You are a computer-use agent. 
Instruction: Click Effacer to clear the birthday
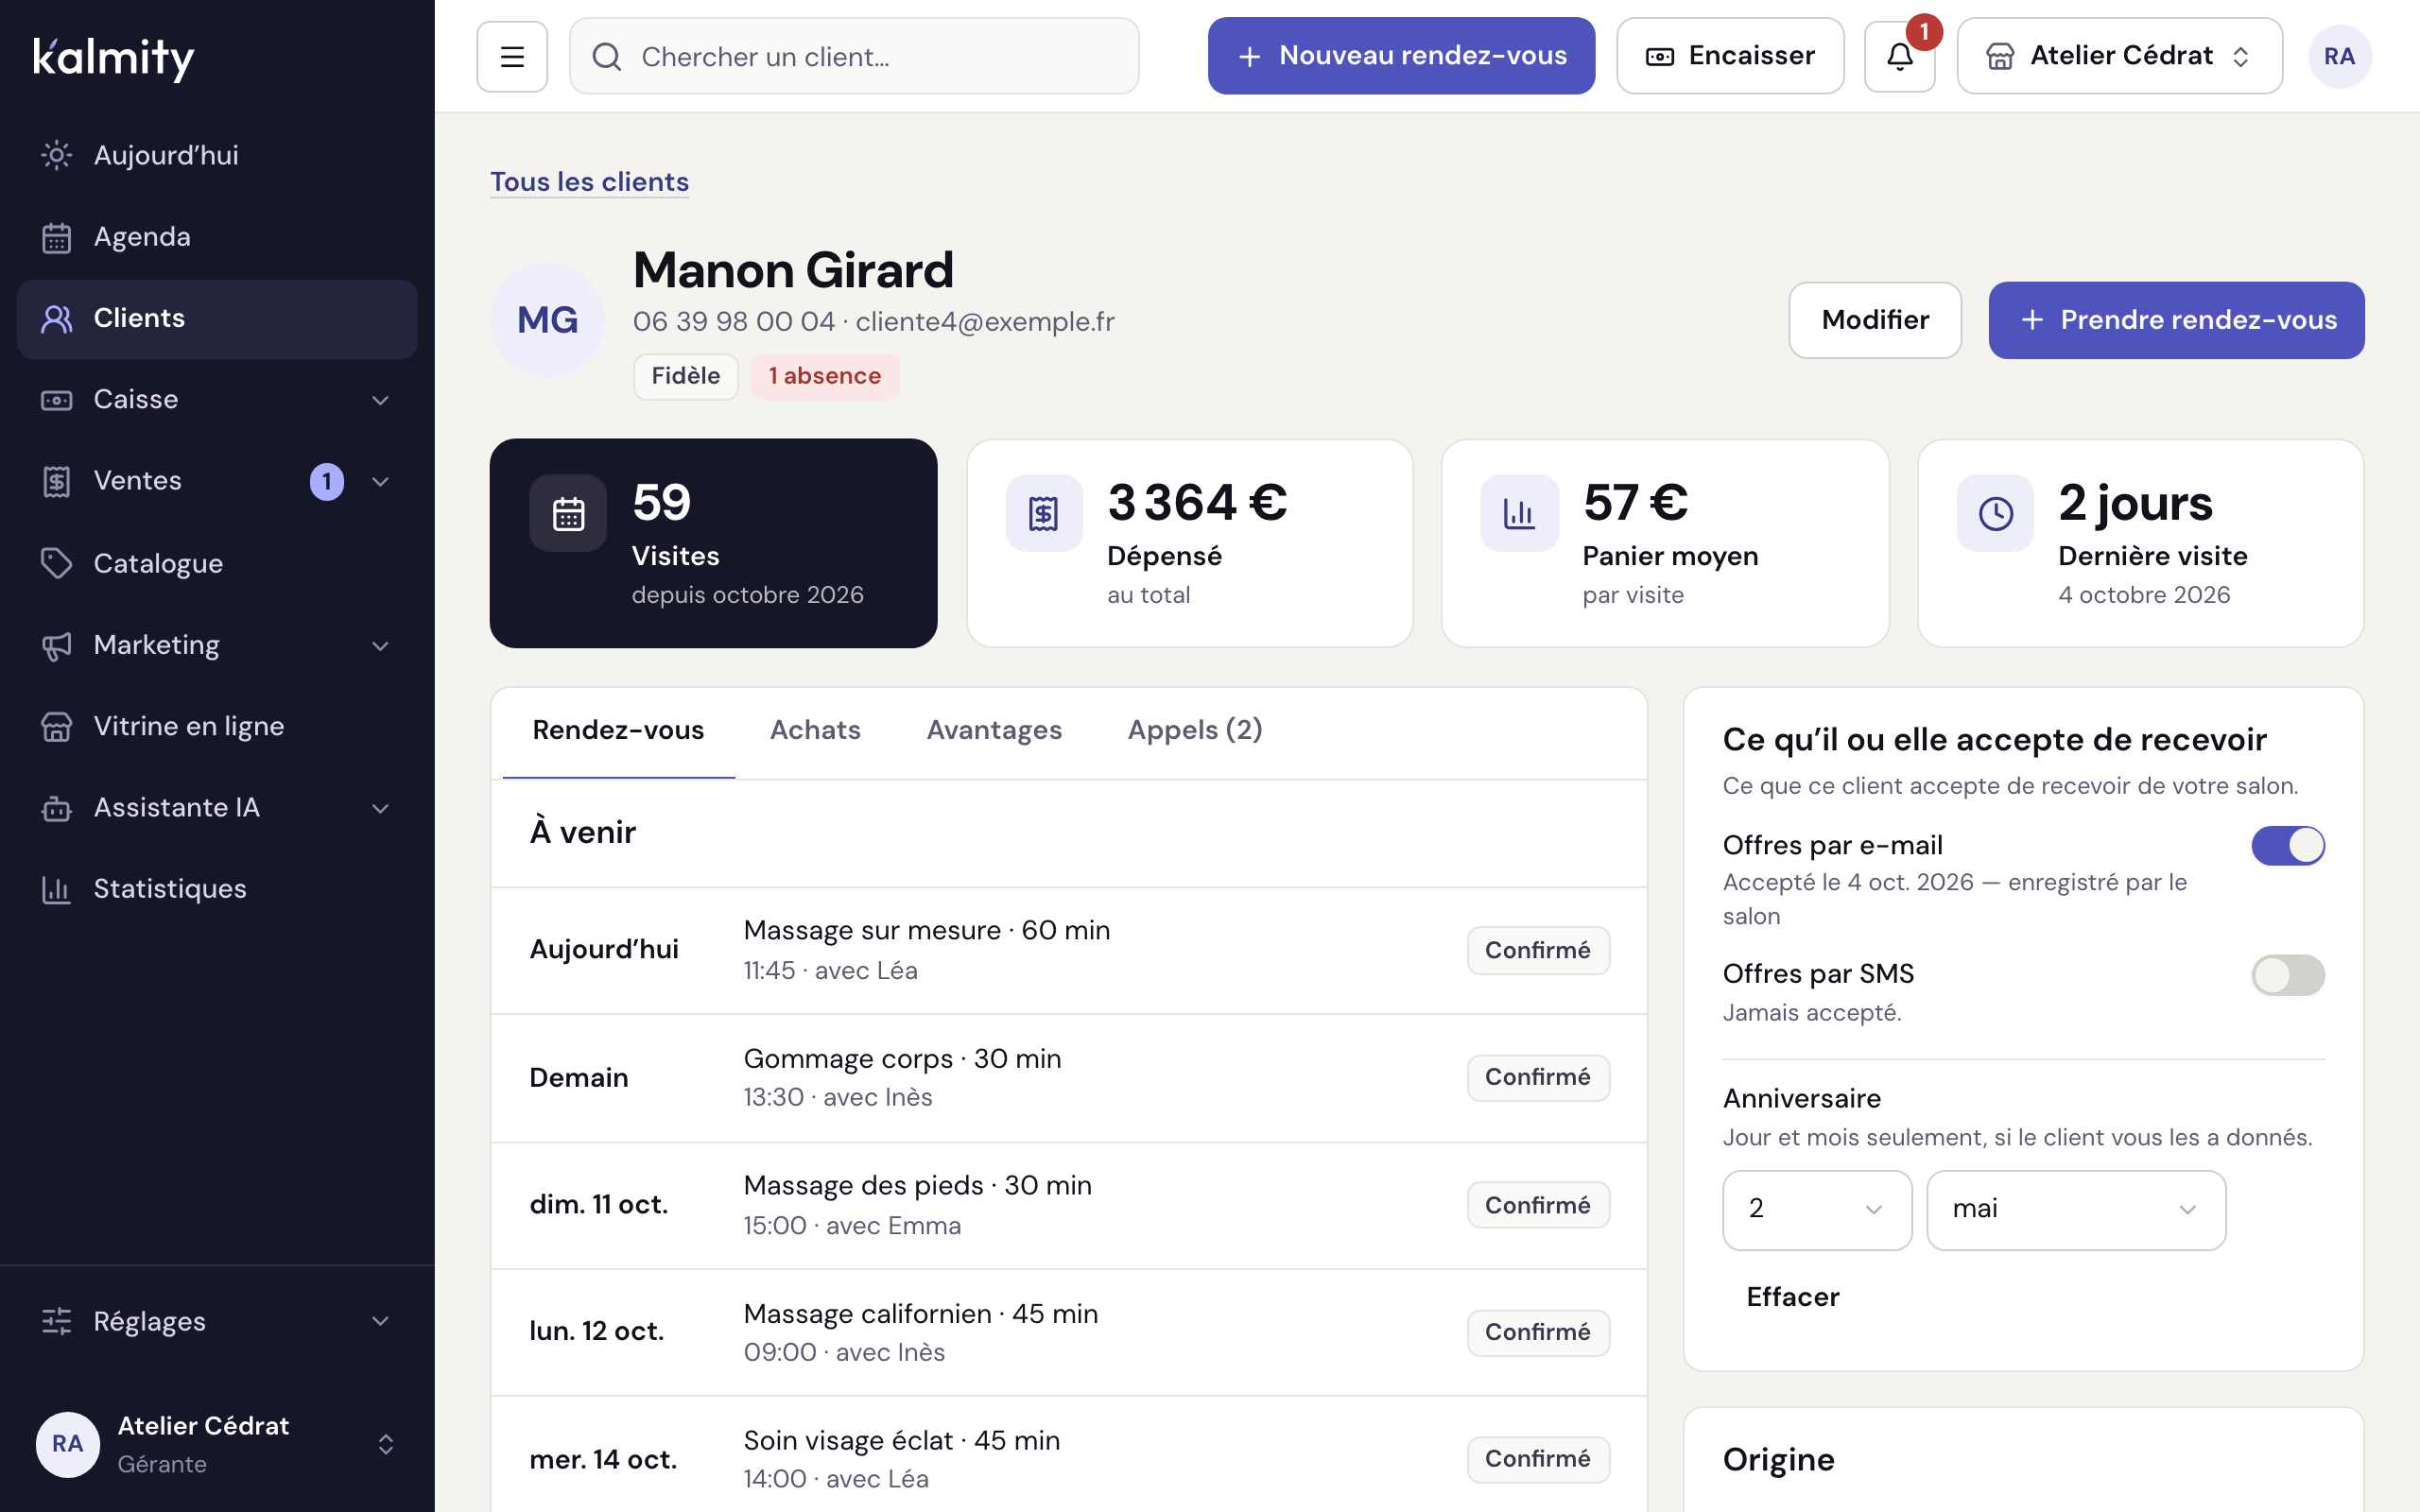click(x=1793, y=1297)
